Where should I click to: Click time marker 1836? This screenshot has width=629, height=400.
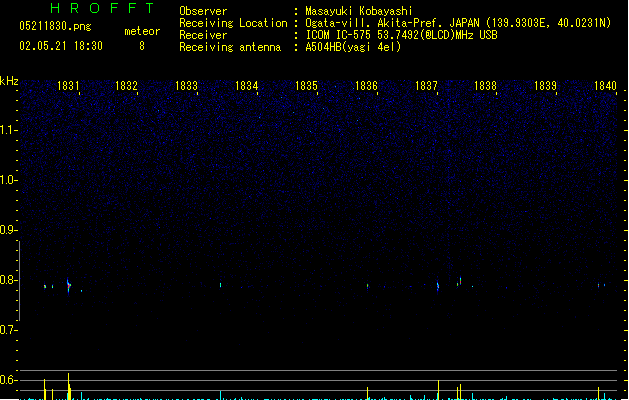click(x=366, y=86)
